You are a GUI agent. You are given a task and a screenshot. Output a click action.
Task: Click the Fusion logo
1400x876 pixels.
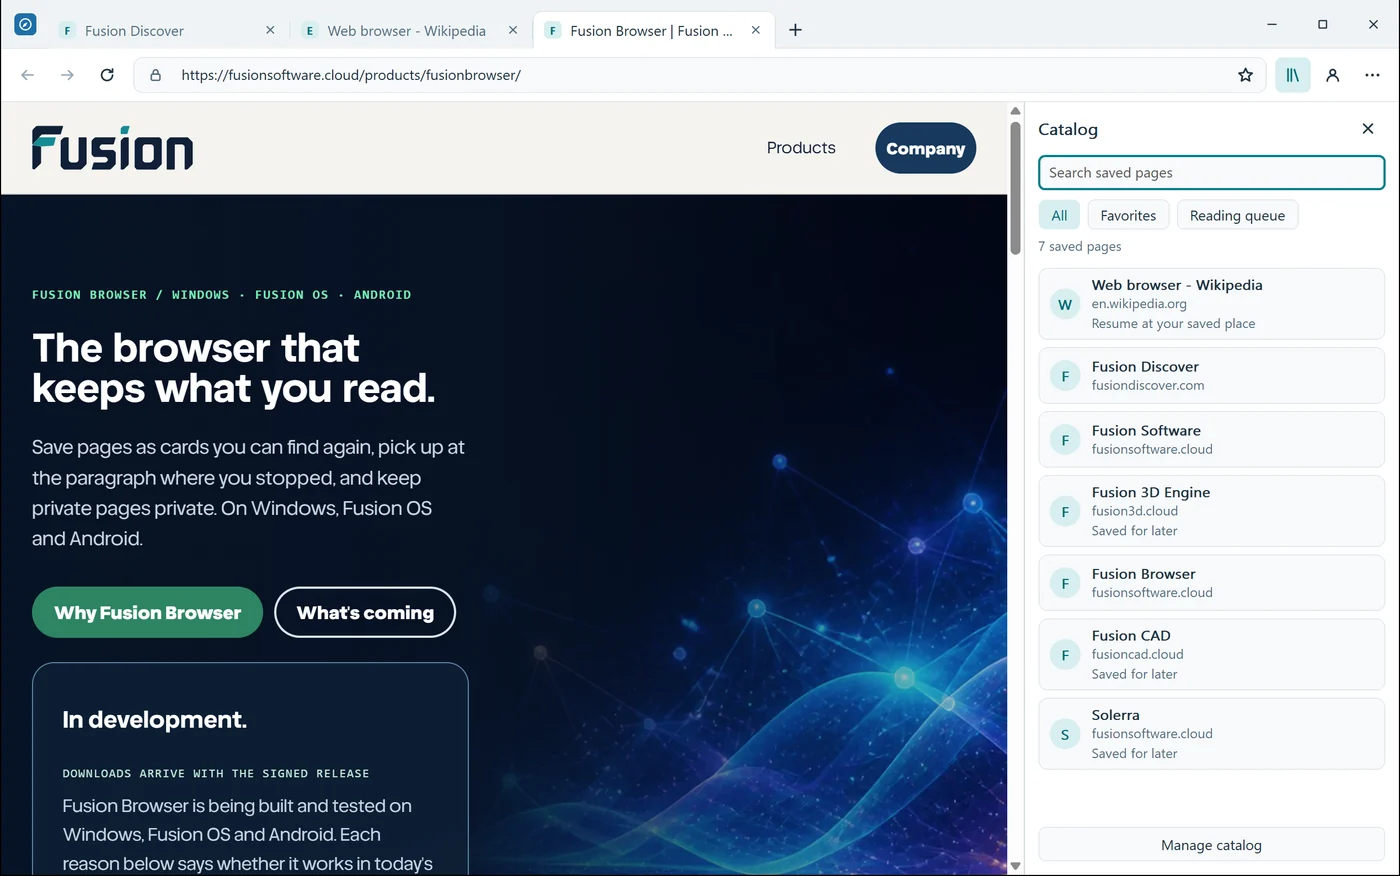tap(112, 148)
